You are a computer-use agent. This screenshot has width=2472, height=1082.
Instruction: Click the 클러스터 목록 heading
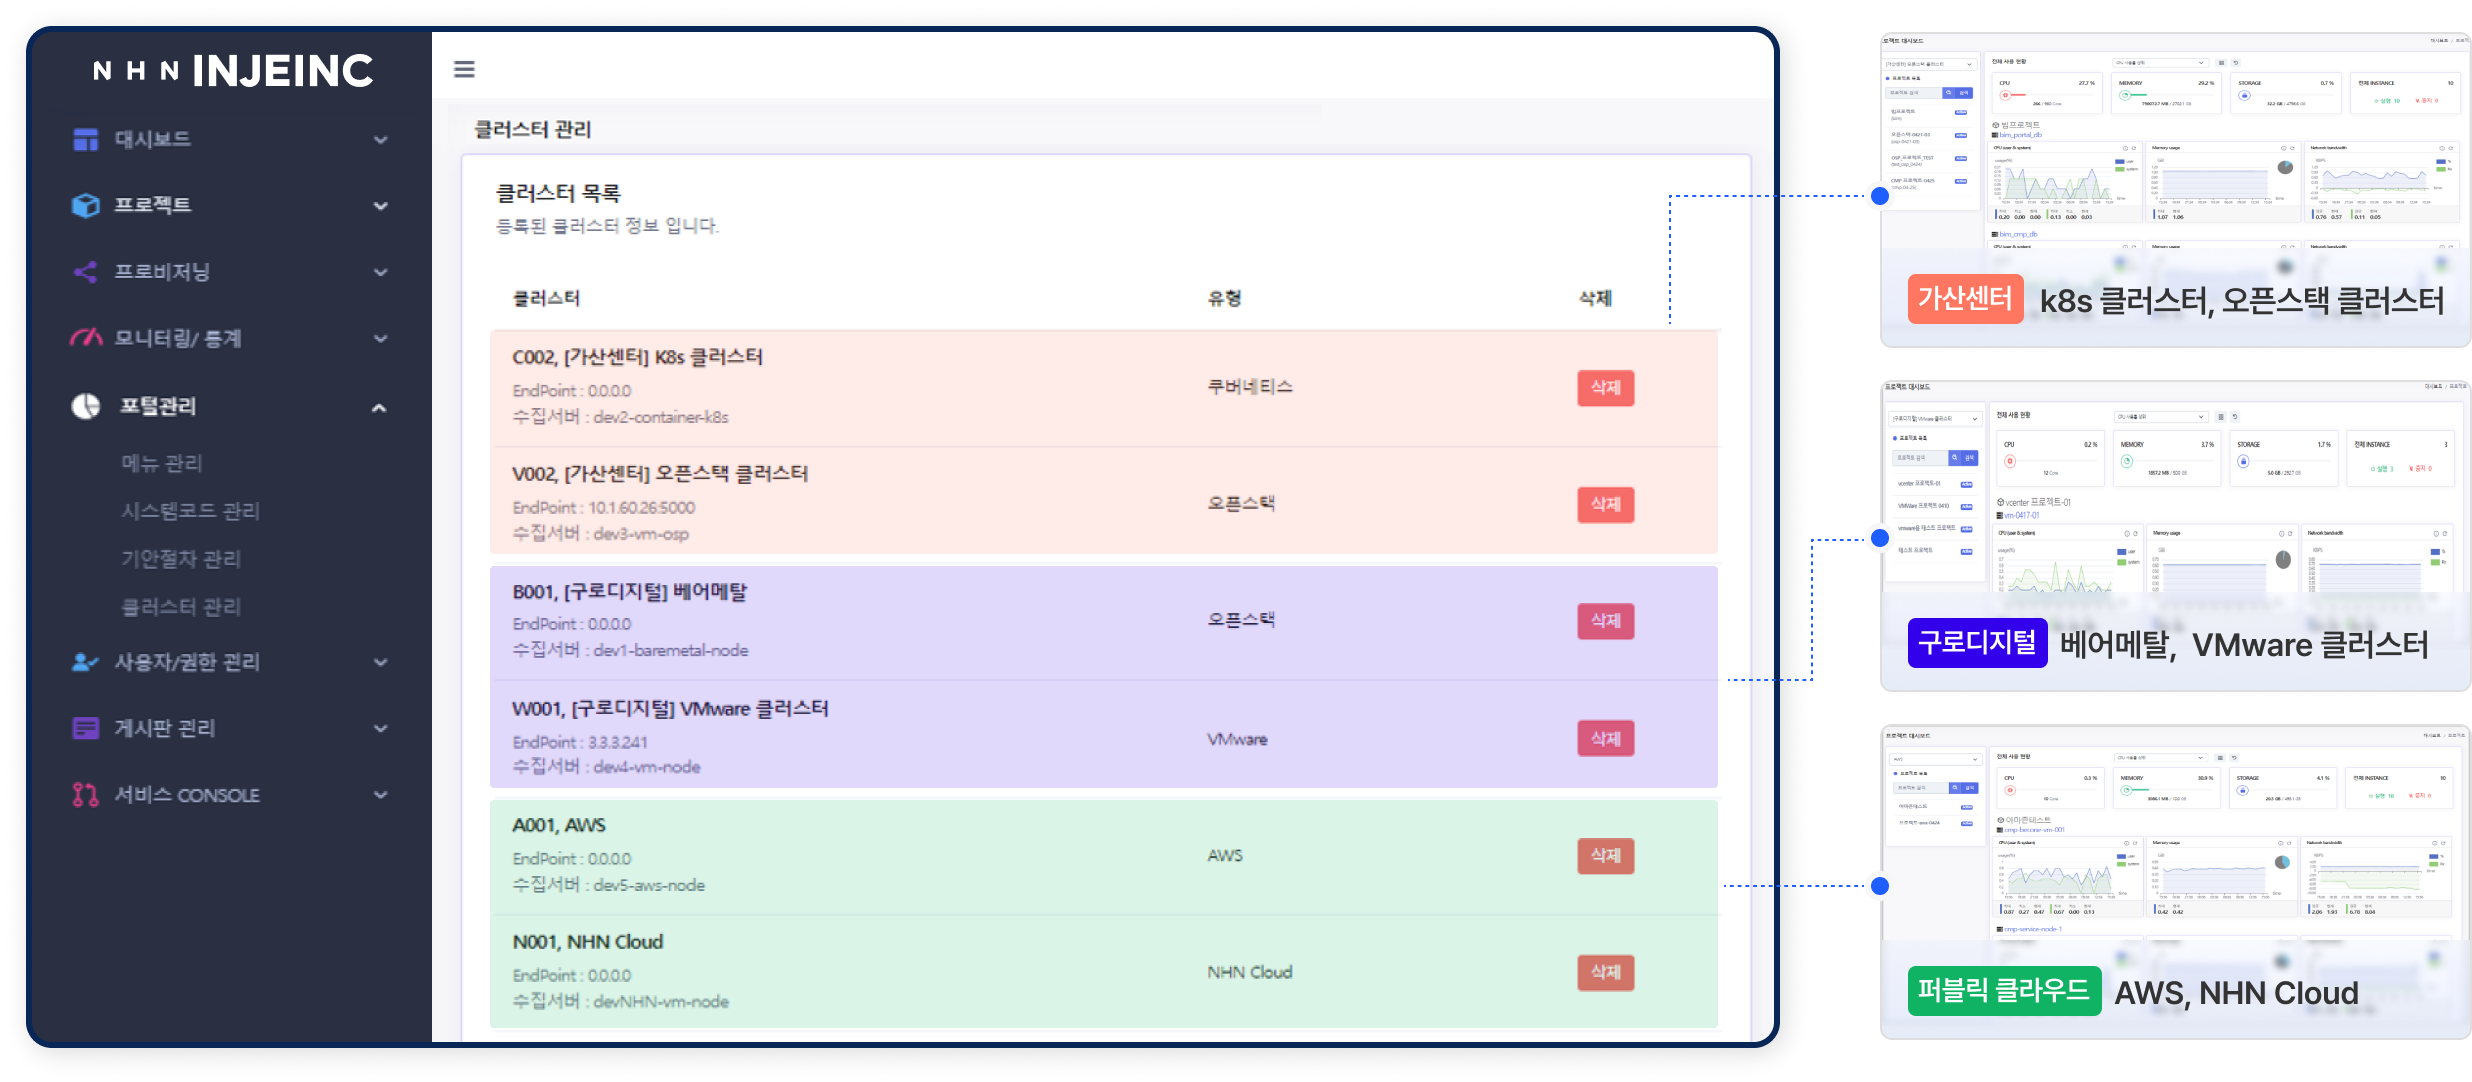[x=558, y=193]
